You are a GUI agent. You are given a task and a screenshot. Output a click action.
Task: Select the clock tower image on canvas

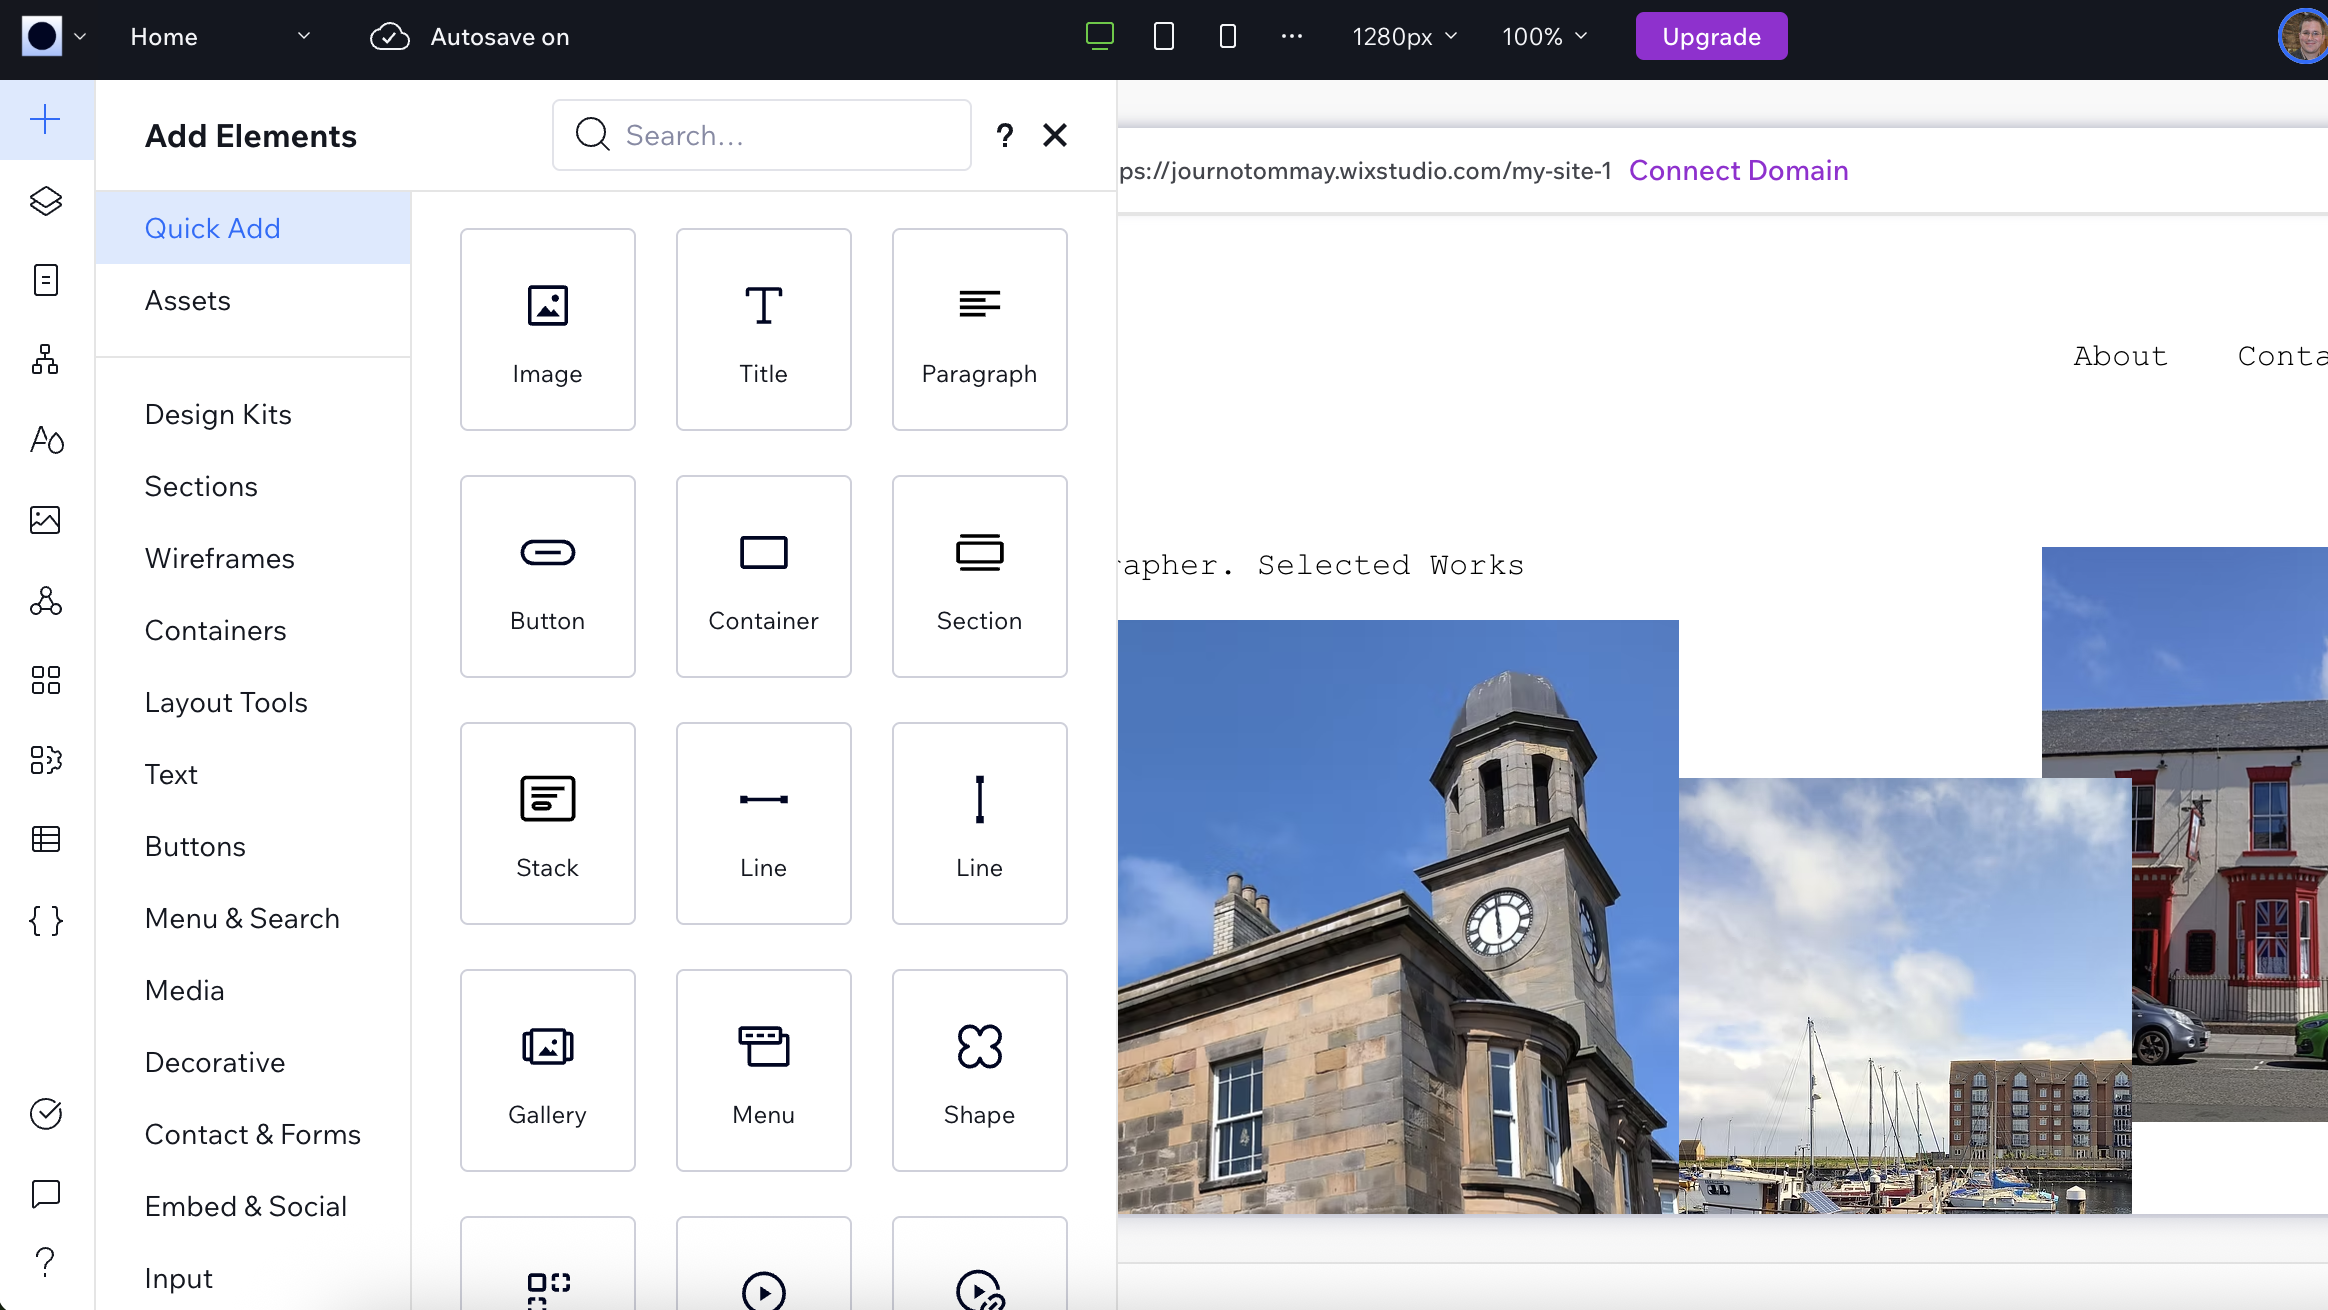[1398, 917]
